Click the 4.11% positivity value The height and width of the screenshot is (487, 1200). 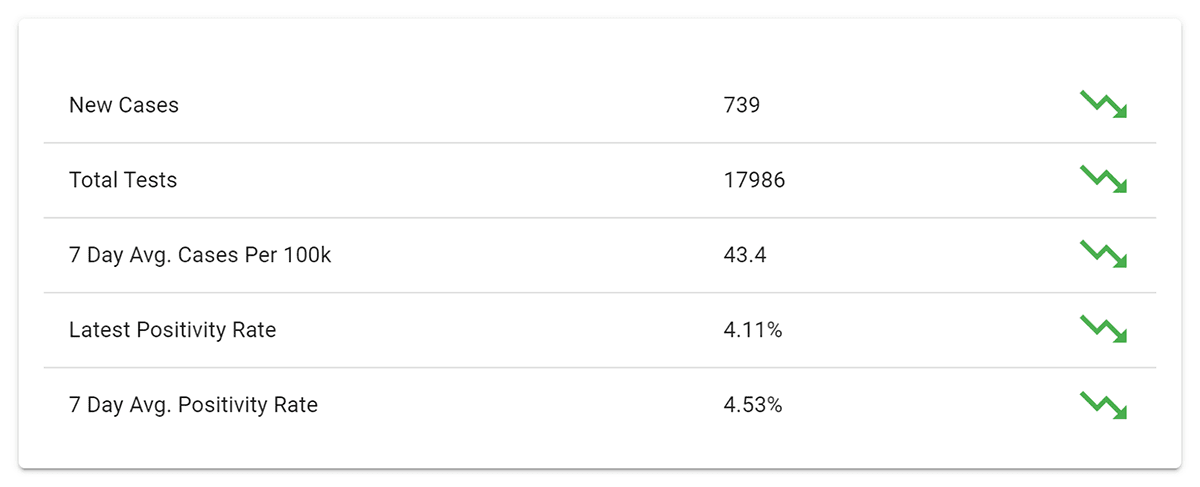pyautogui.click(x=753, y=330)
